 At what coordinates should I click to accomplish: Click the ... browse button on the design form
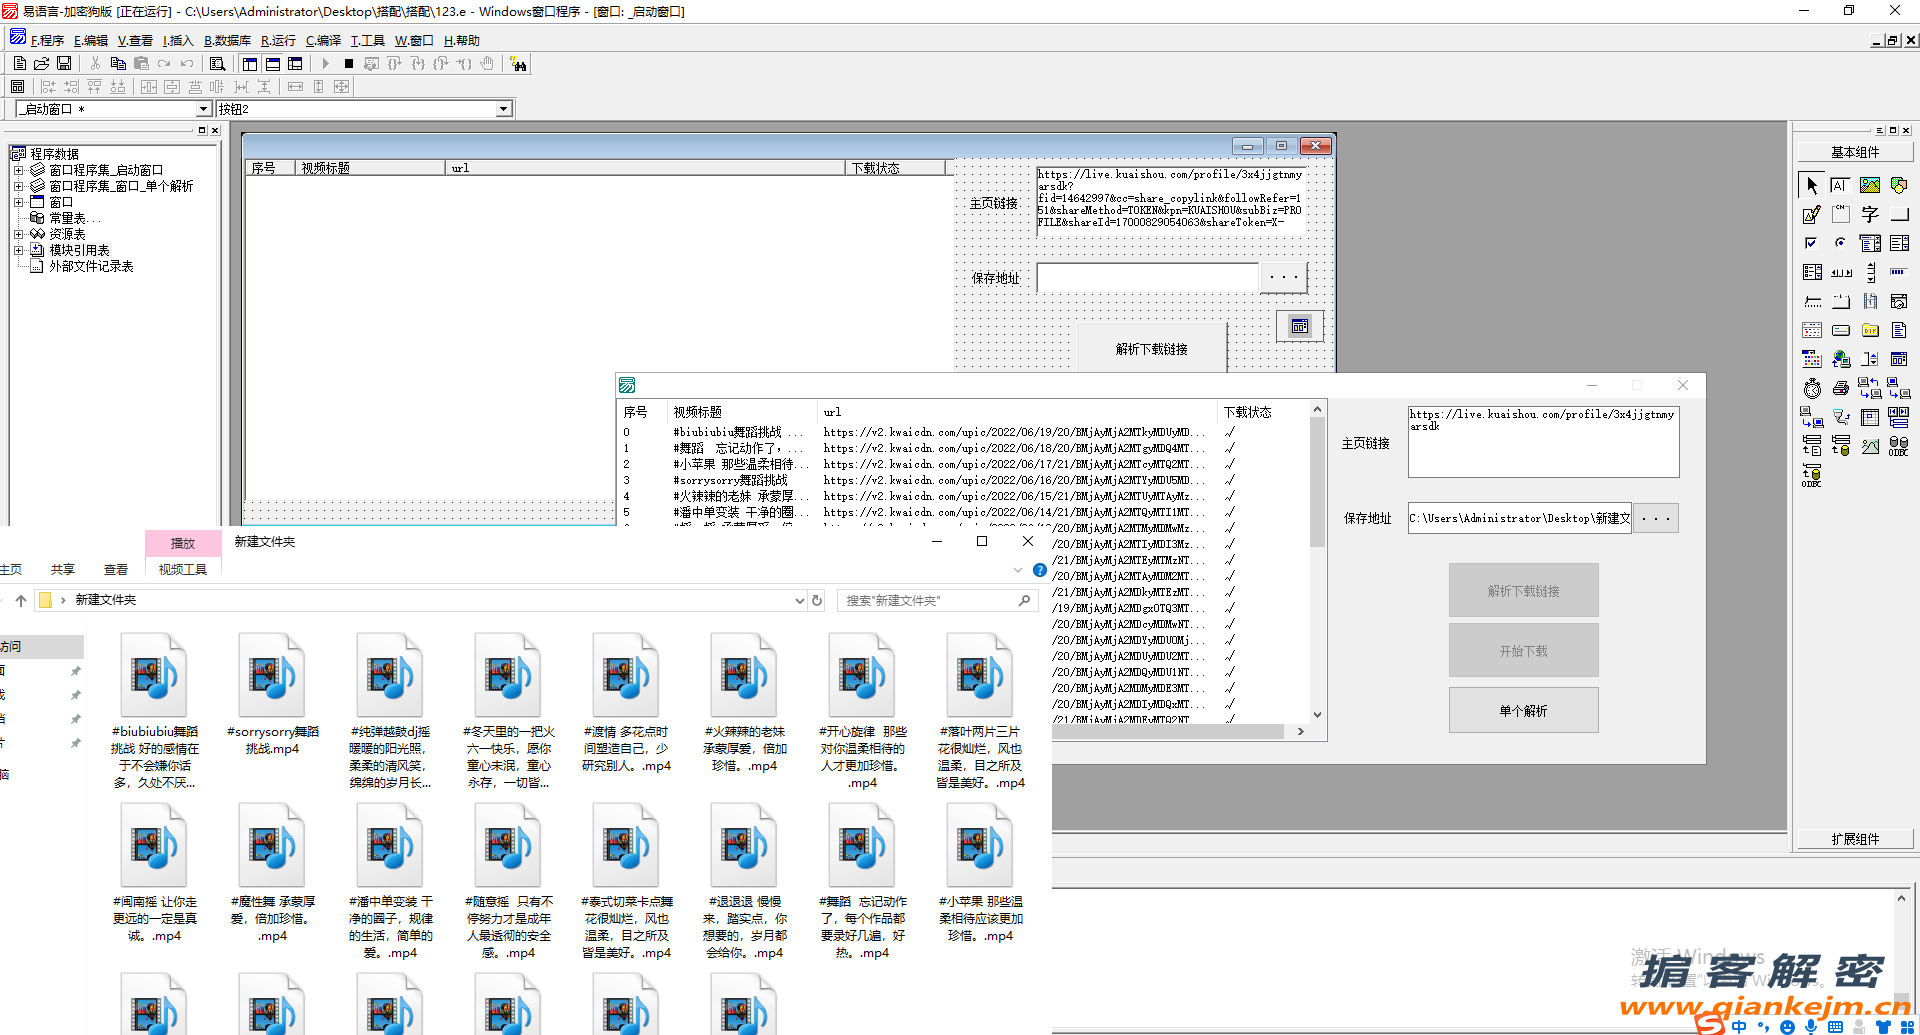pos(1283,277)
